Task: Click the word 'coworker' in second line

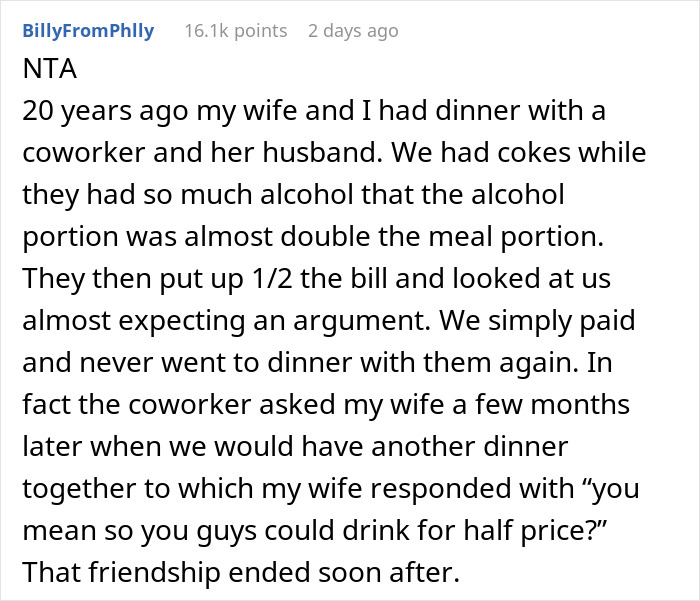Action: 84,152
